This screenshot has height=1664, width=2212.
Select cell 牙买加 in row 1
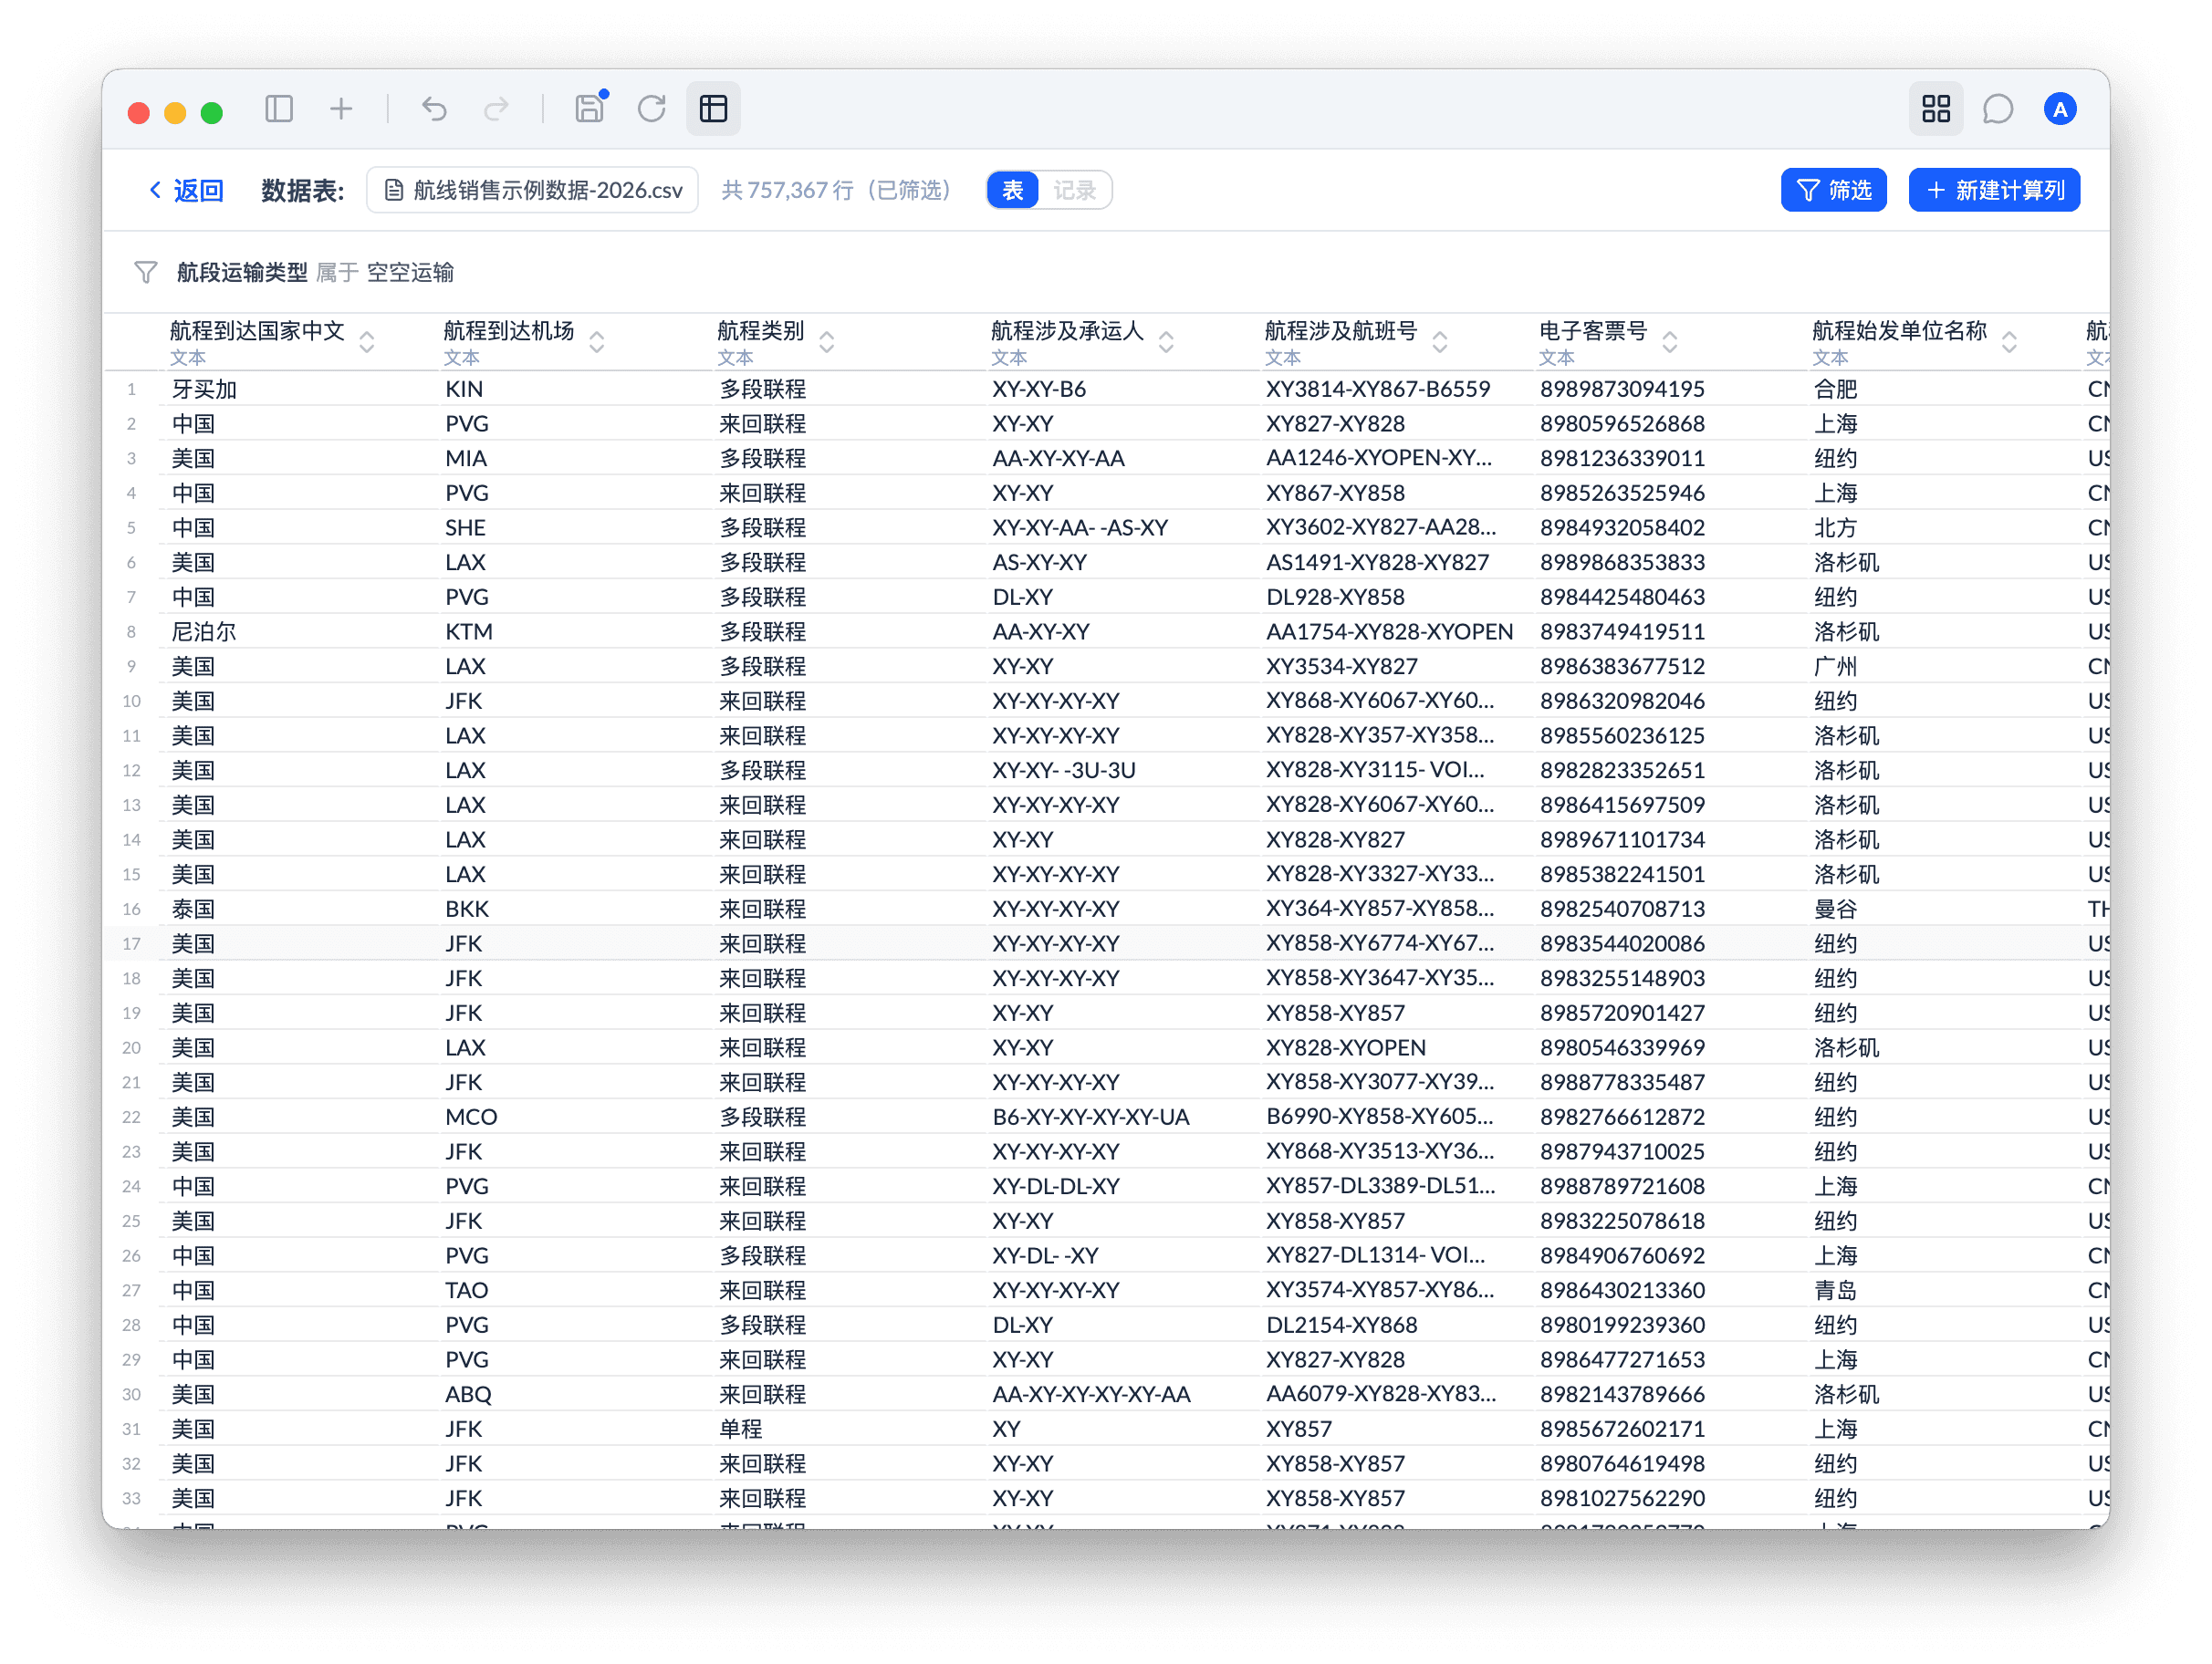[204, 389]
